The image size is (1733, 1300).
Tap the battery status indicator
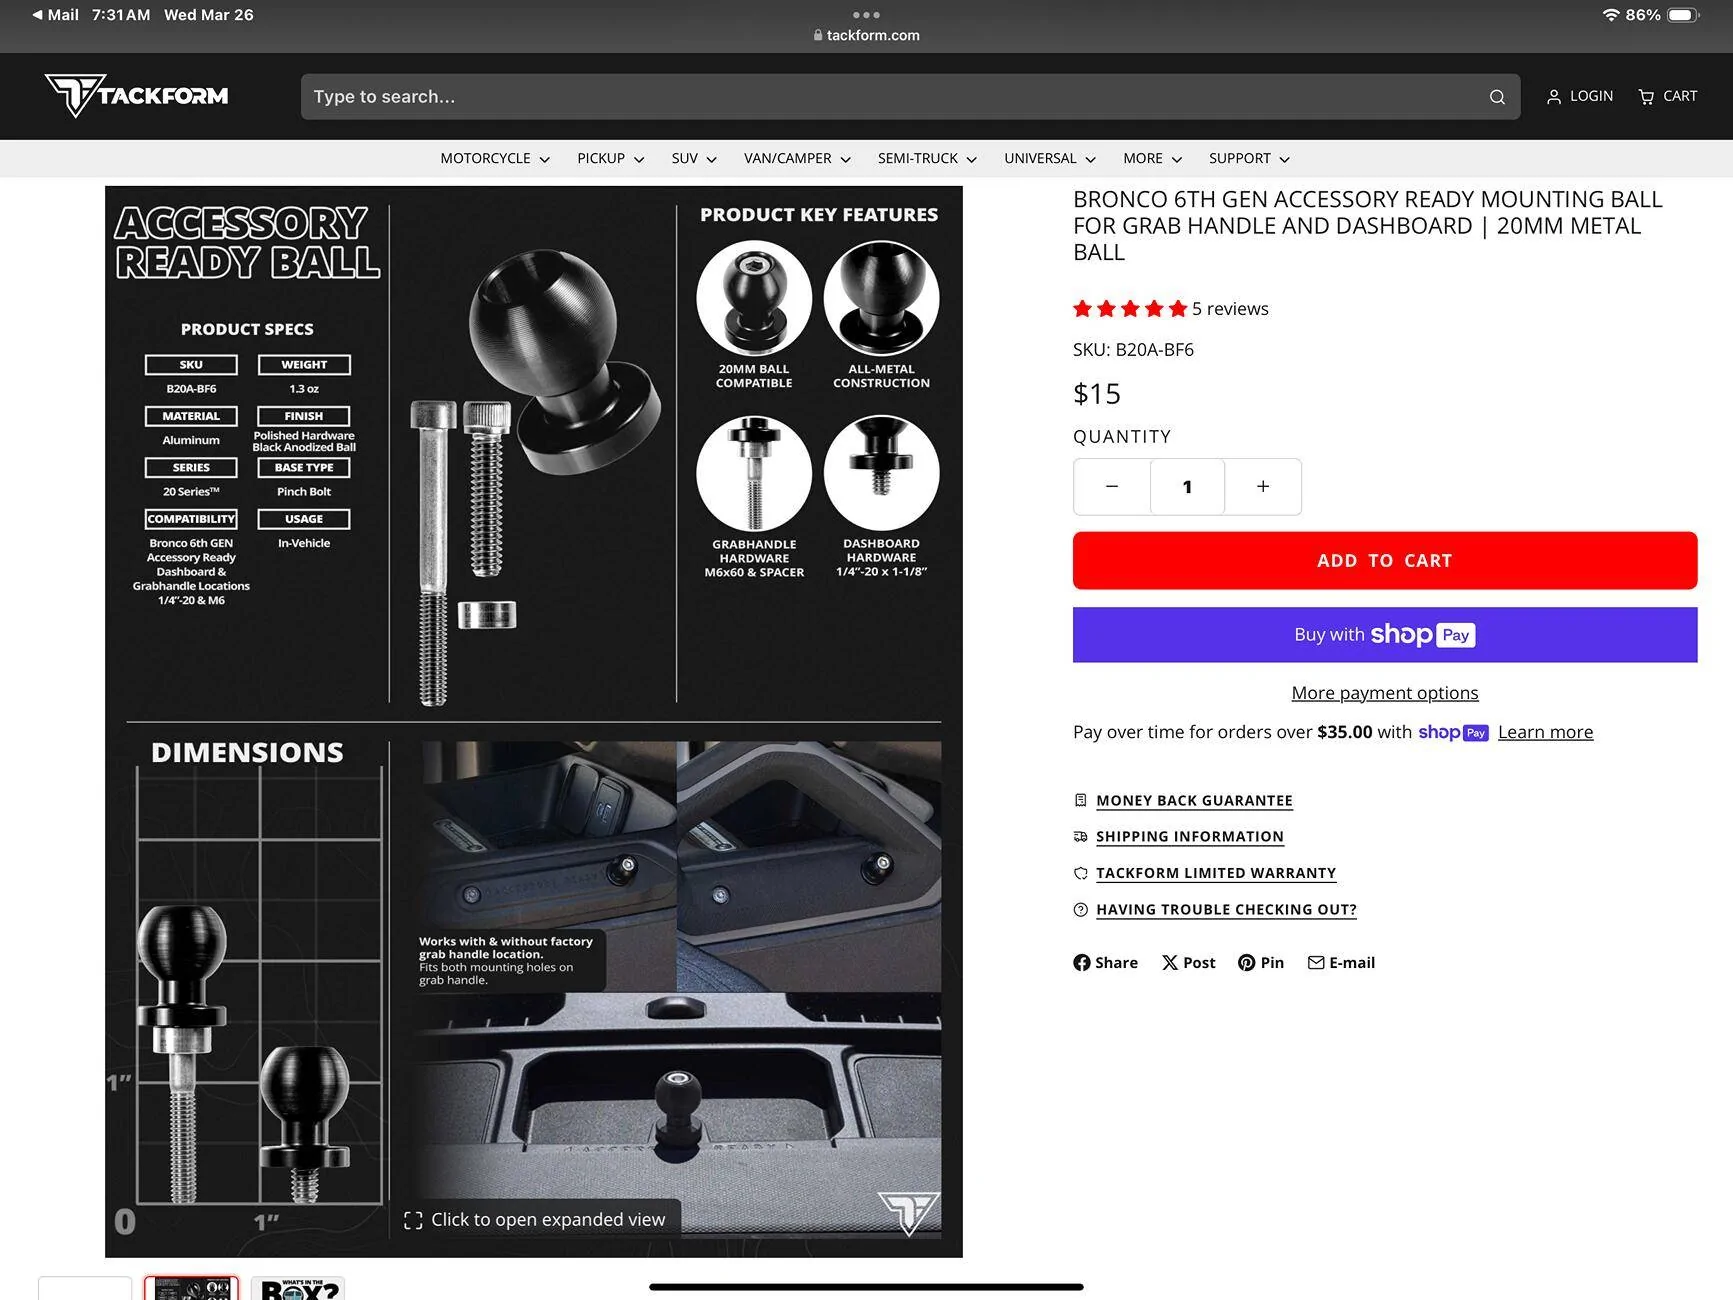click(x=1683, y=15)
